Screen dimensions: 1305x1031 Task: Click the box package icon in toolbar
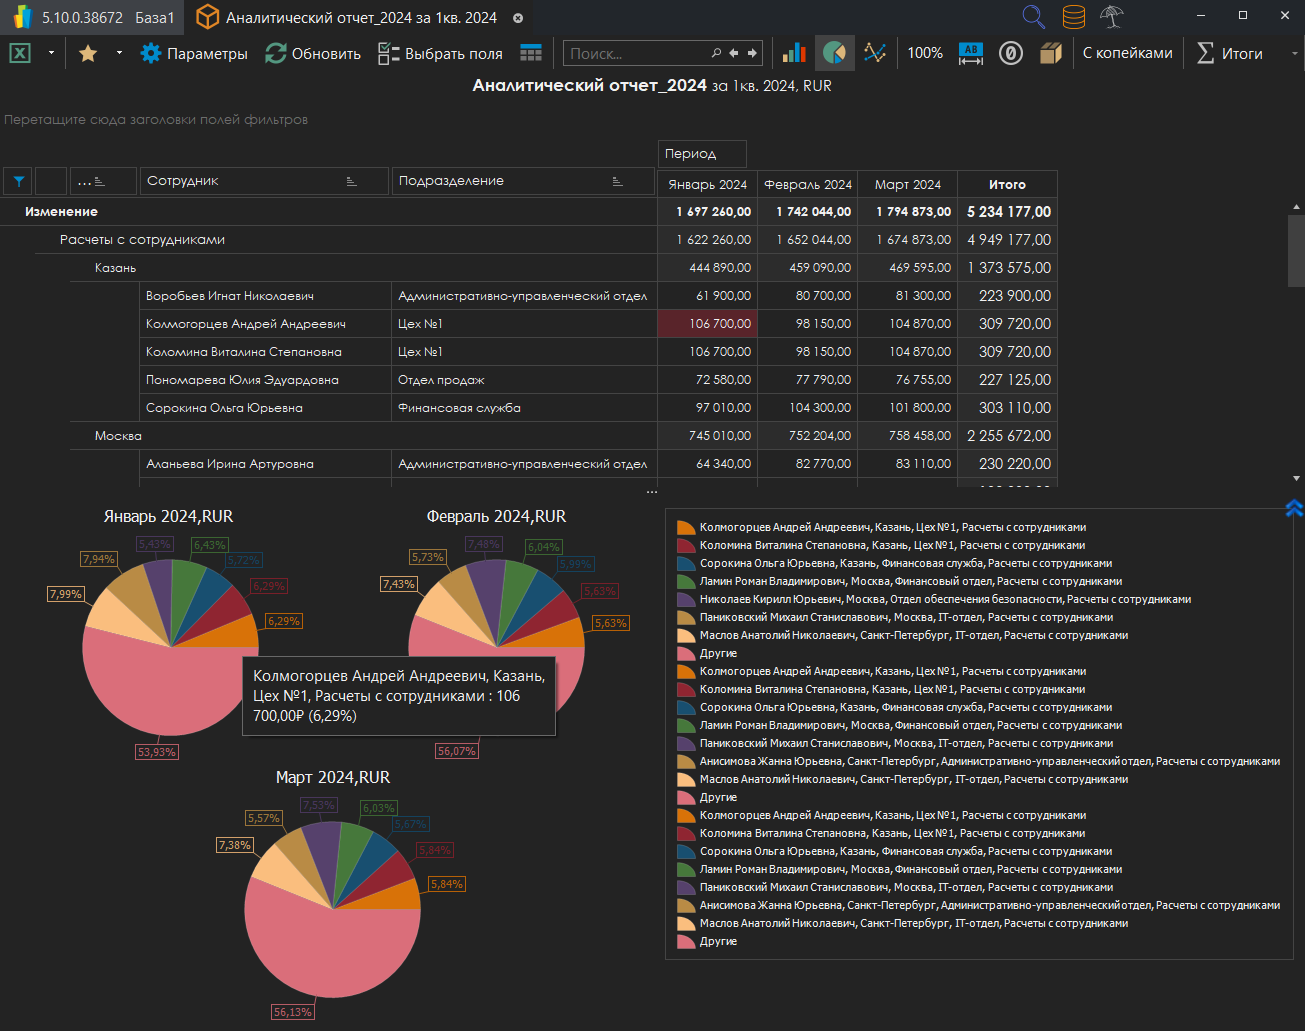coord(1050,53)
